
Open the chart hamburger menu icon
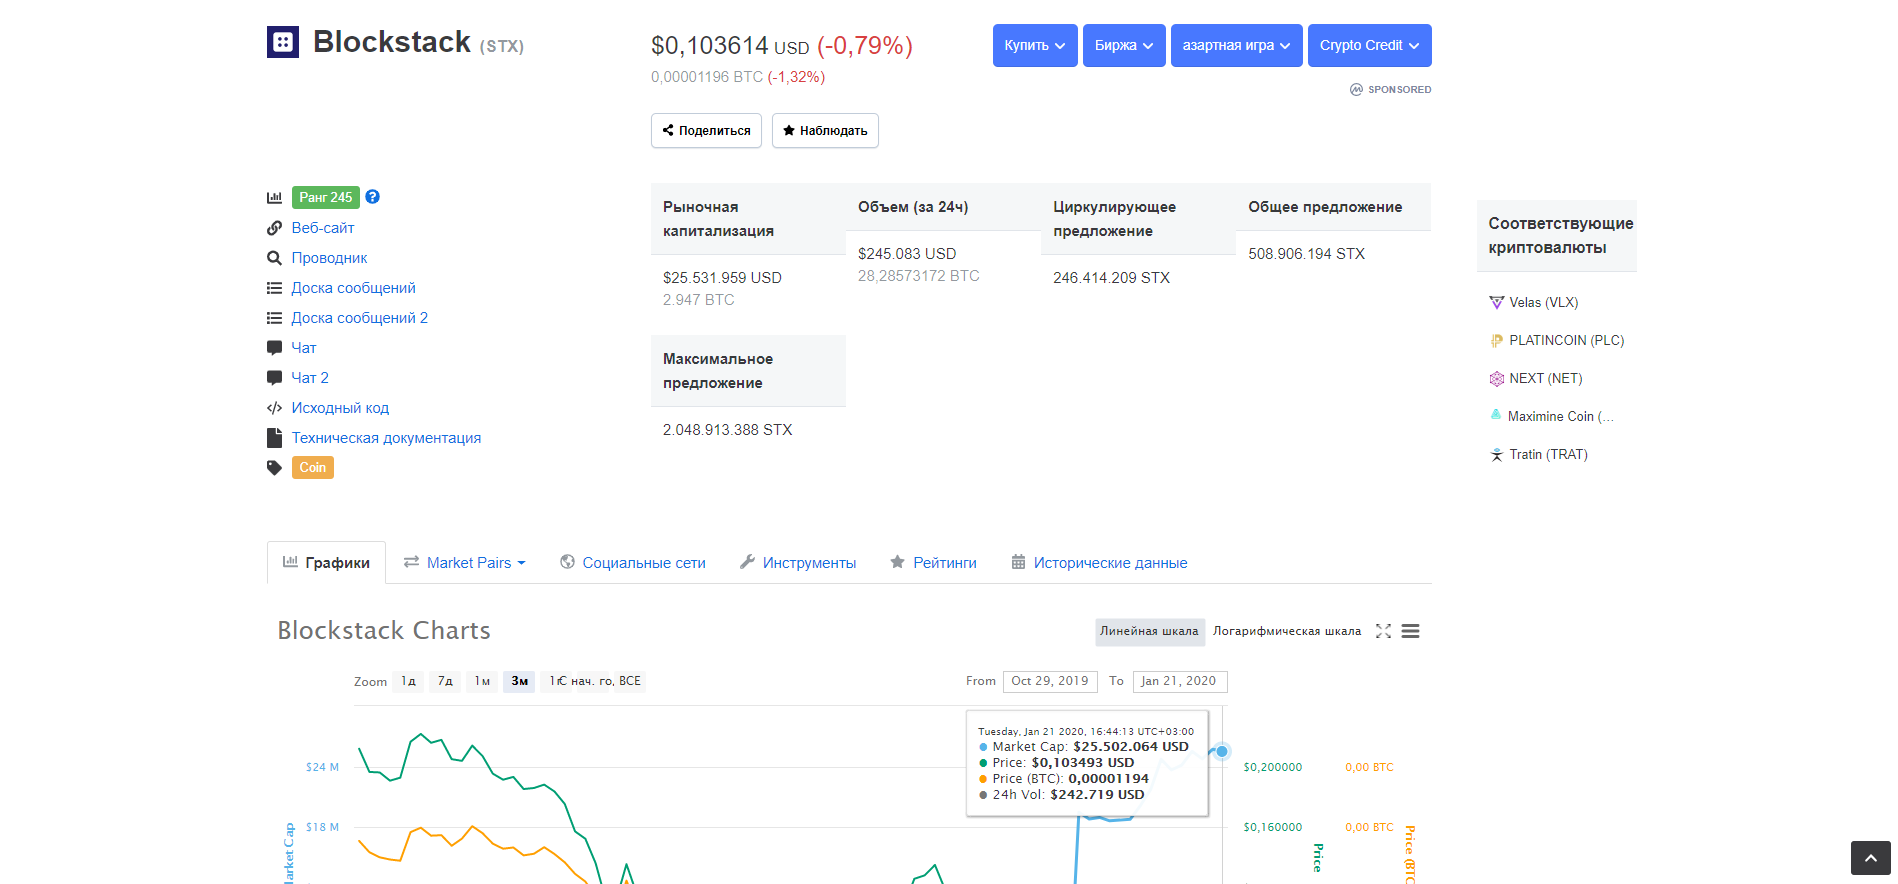tap(1410, 631)
